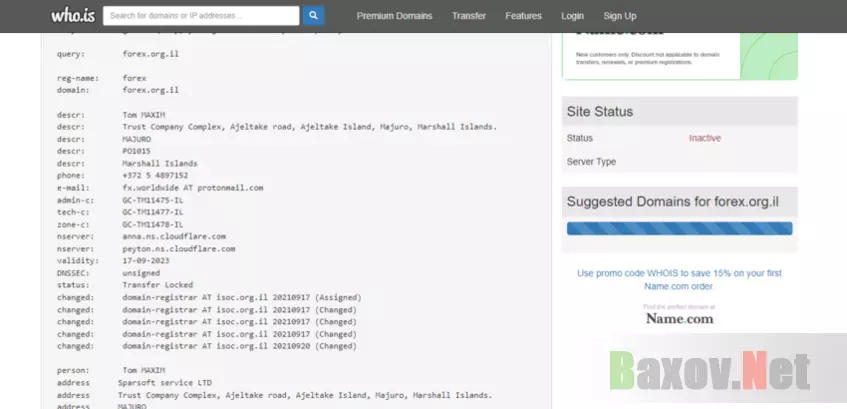Click tech-c value GC-TM11477-IL
This screenshot has width=847, height=409.
(x=153, y=212)
